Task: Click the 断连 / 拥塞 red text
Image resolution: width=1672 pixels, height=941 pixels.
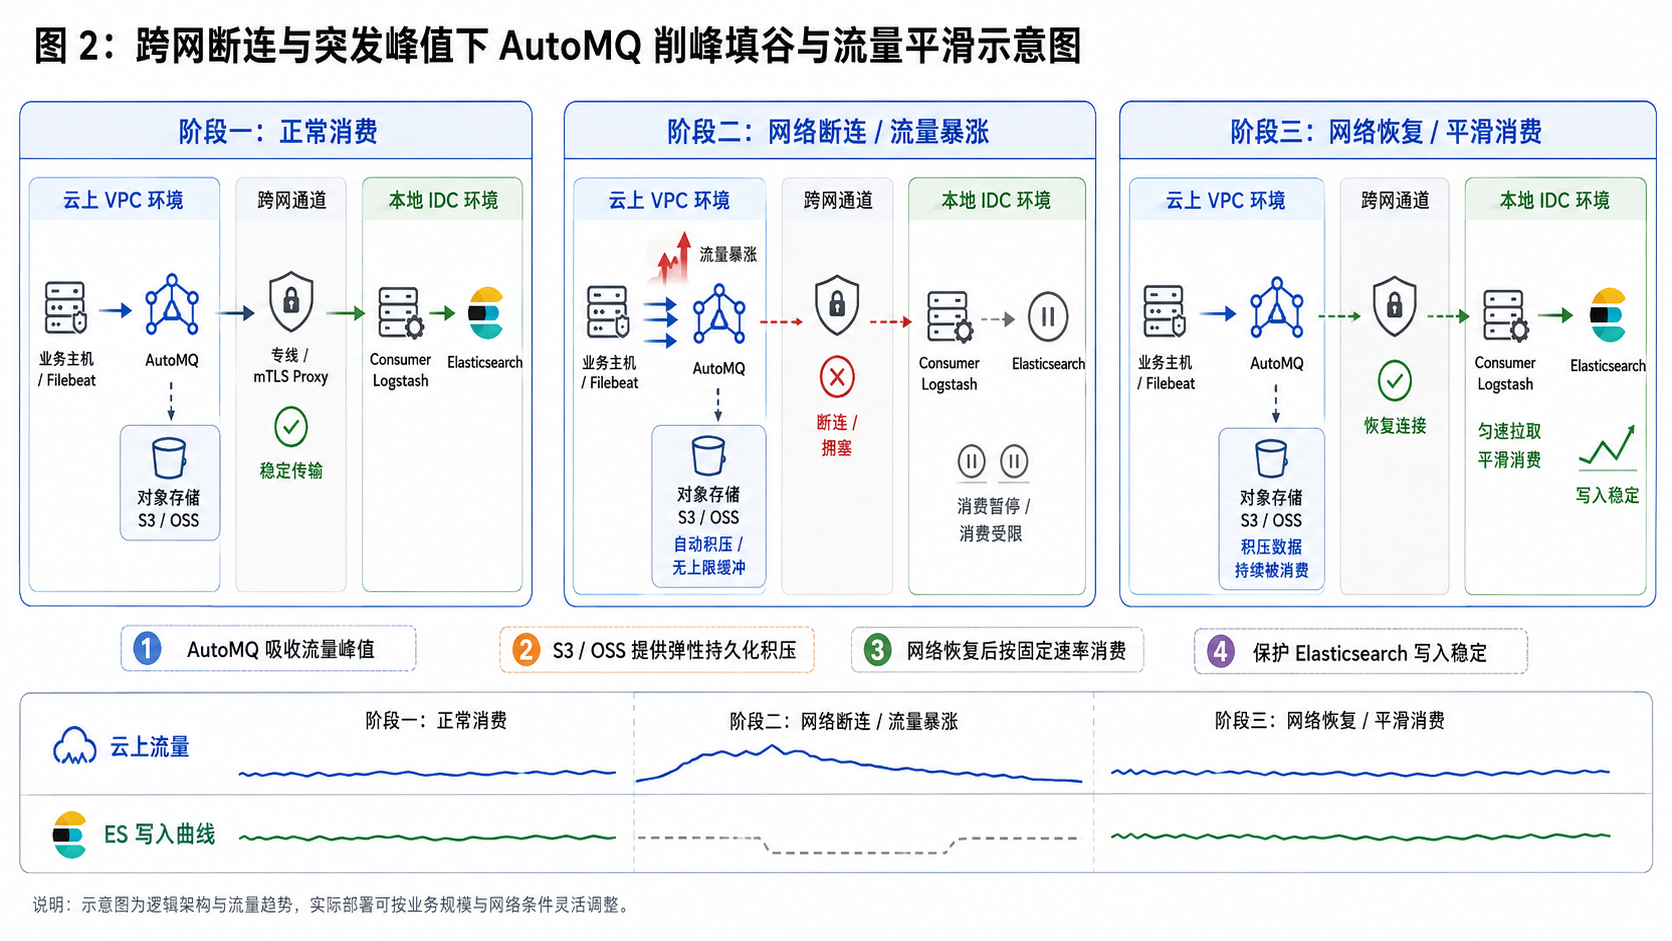Action: pyautogui.click(x=837, y=435)
